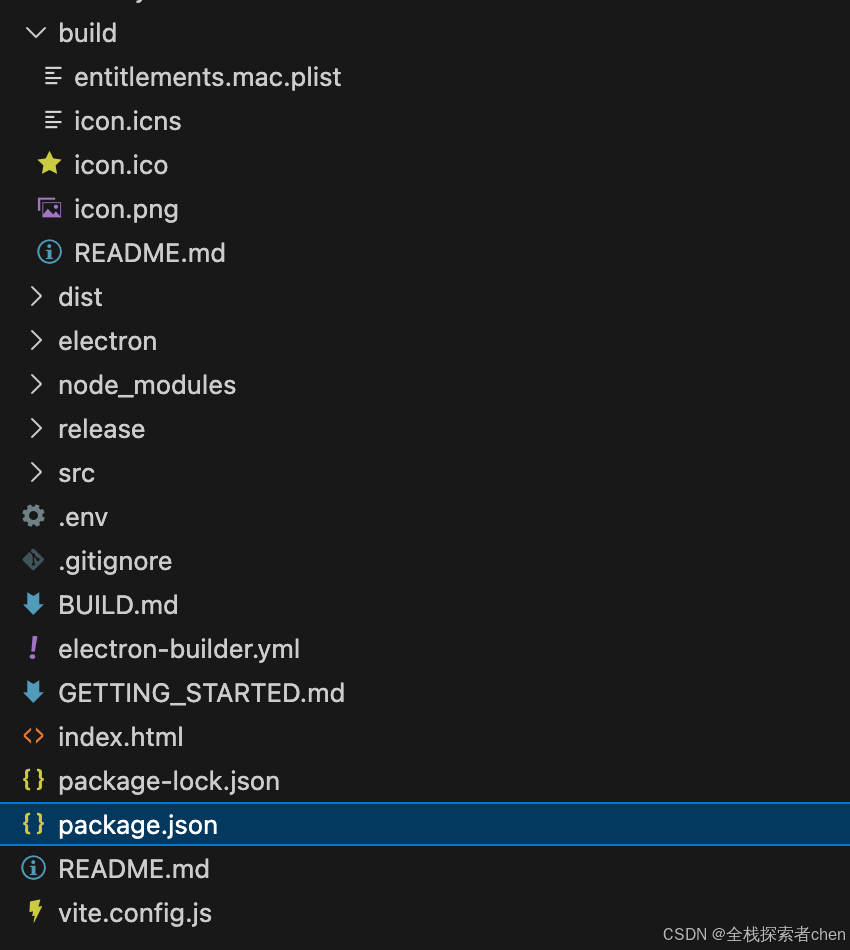Open GETTING_STARTED.md
Viewport: 850px width, 950px height.
coord(201,692)
